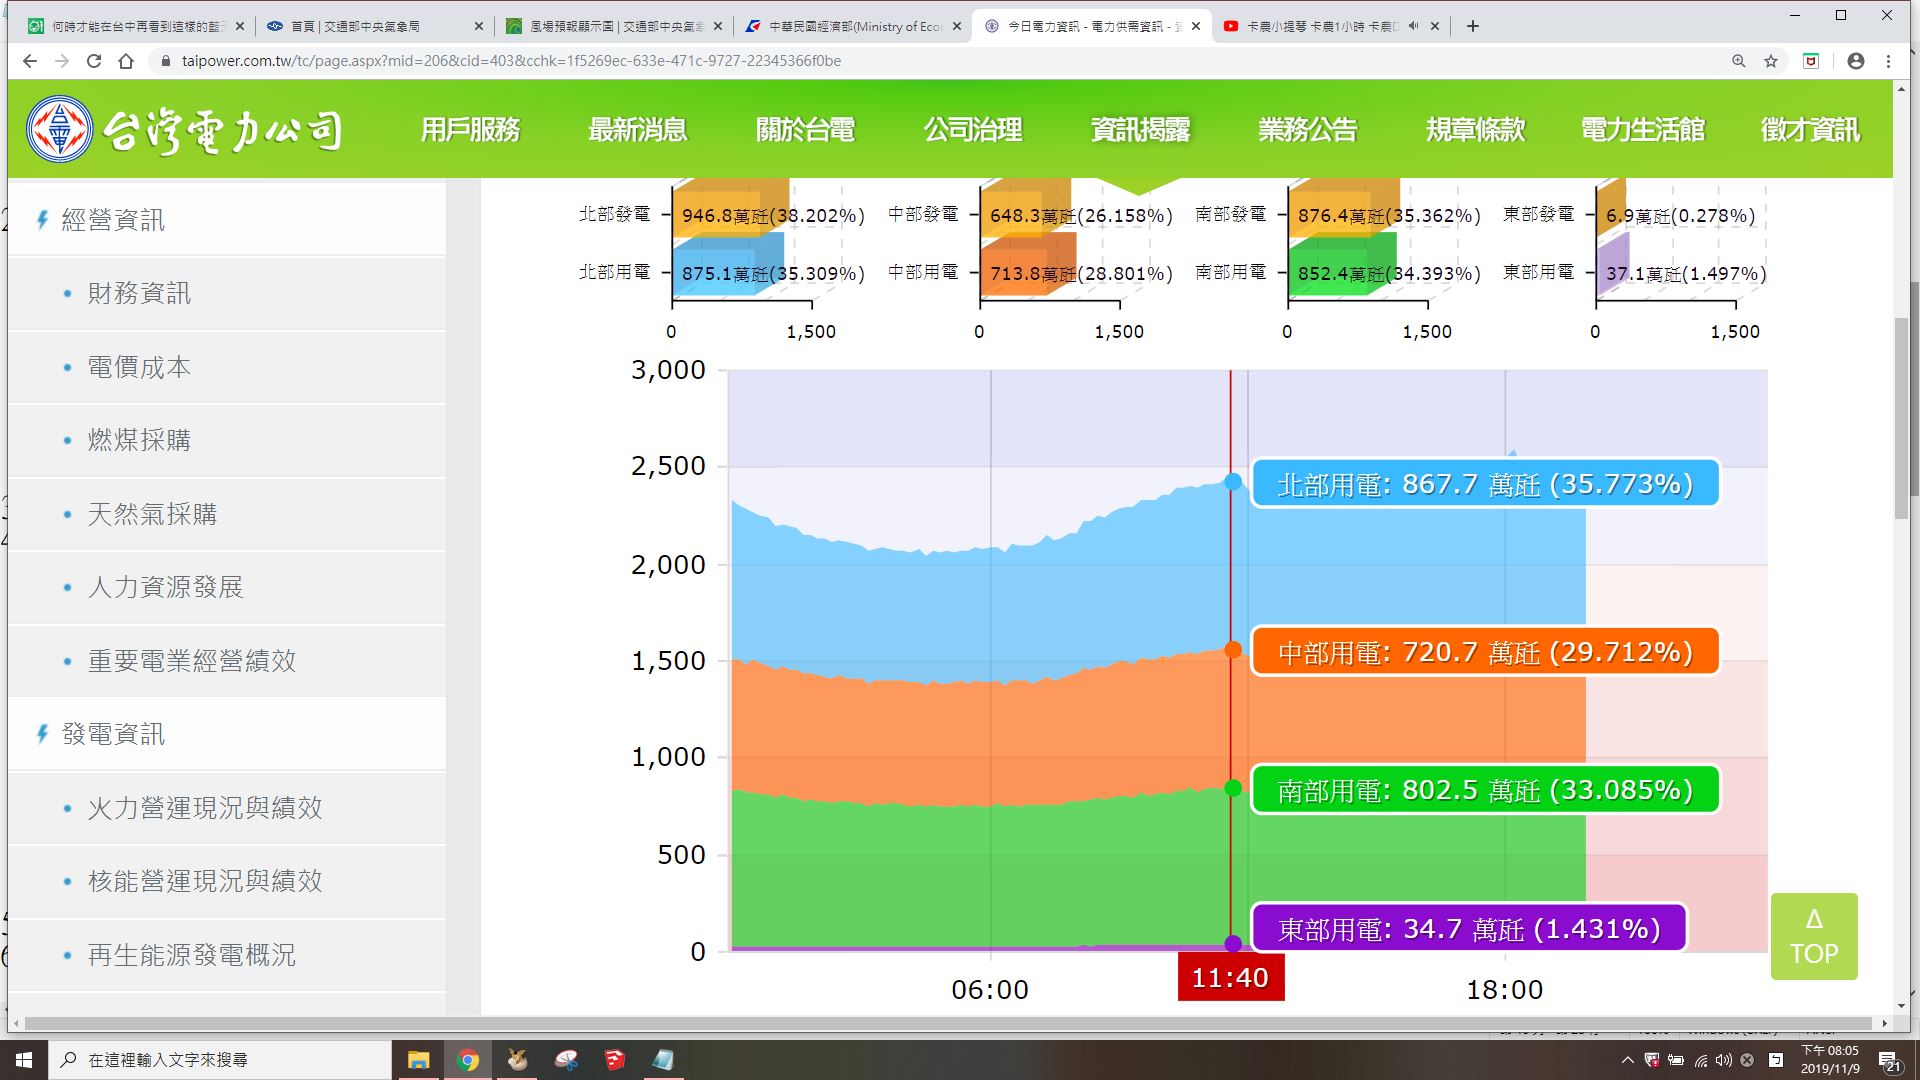The width and height of the screenshot is (1920, 1080).
Task: Open the 規章條款 menu
Action: tap(1476, 130)
